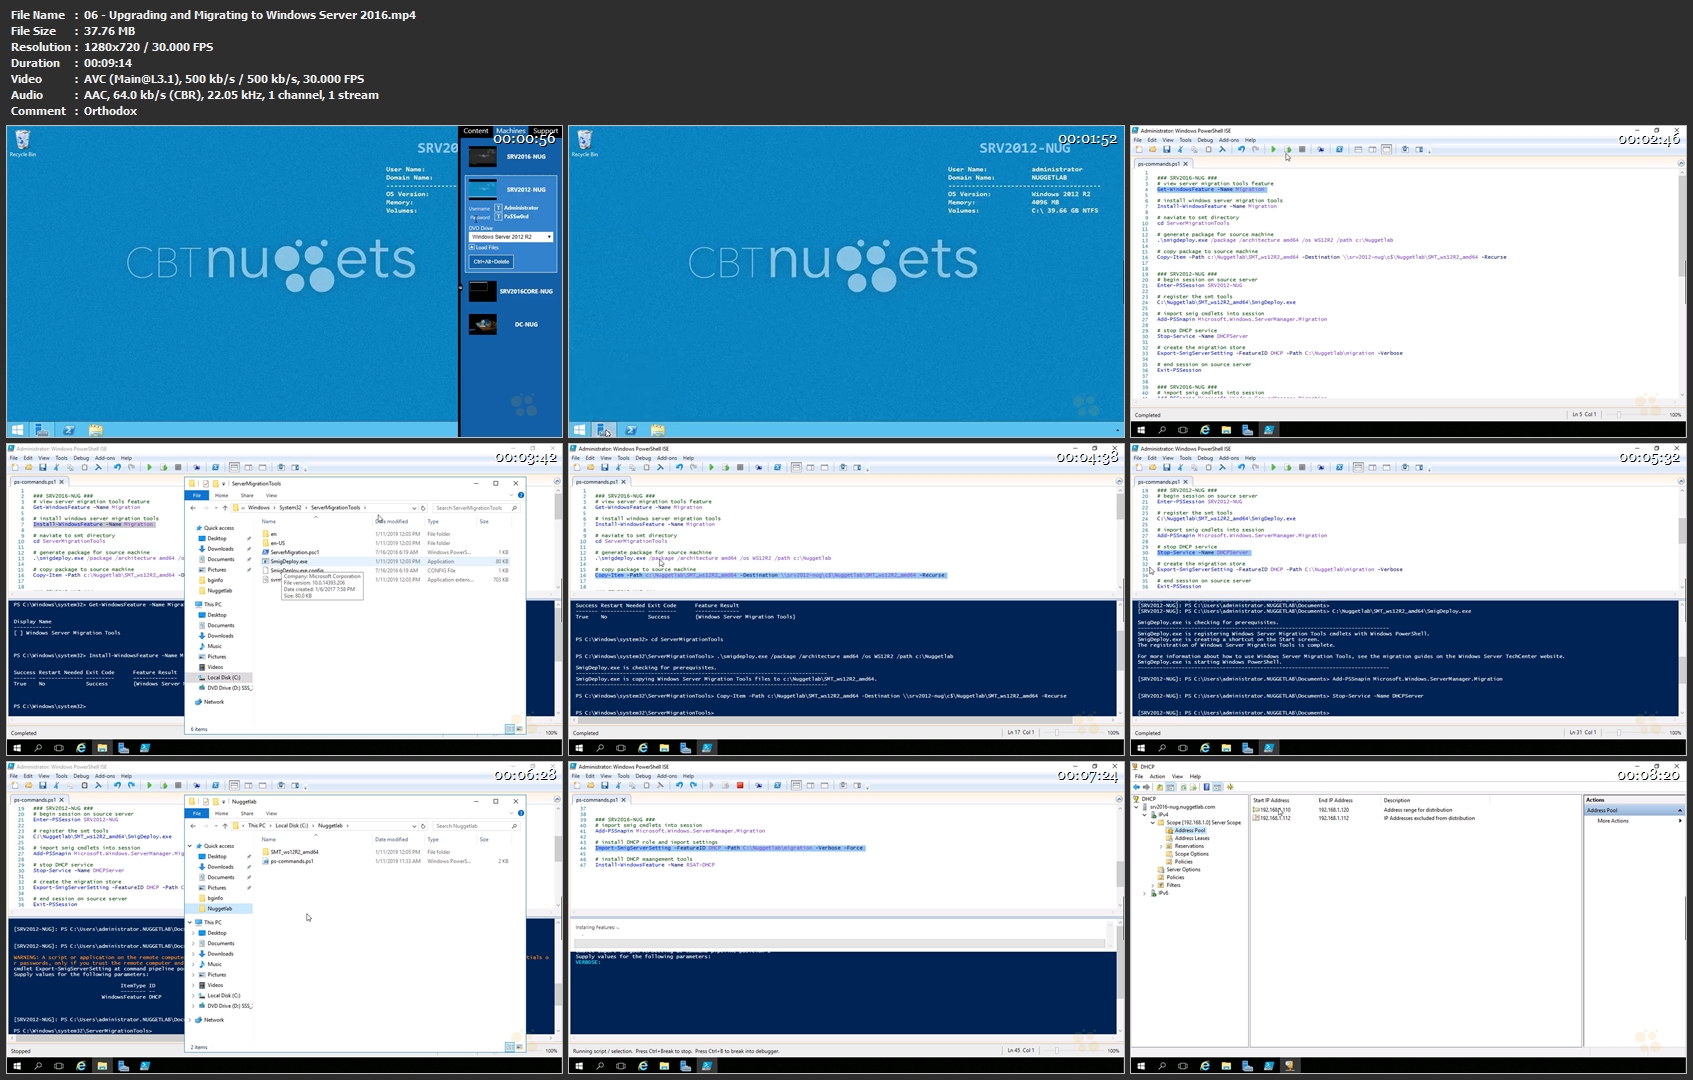This screenshot has height=1080, width=1693.
Task: Click Open folder icon in 00:03:42 ISE toolbar
Action: point(29,467)
